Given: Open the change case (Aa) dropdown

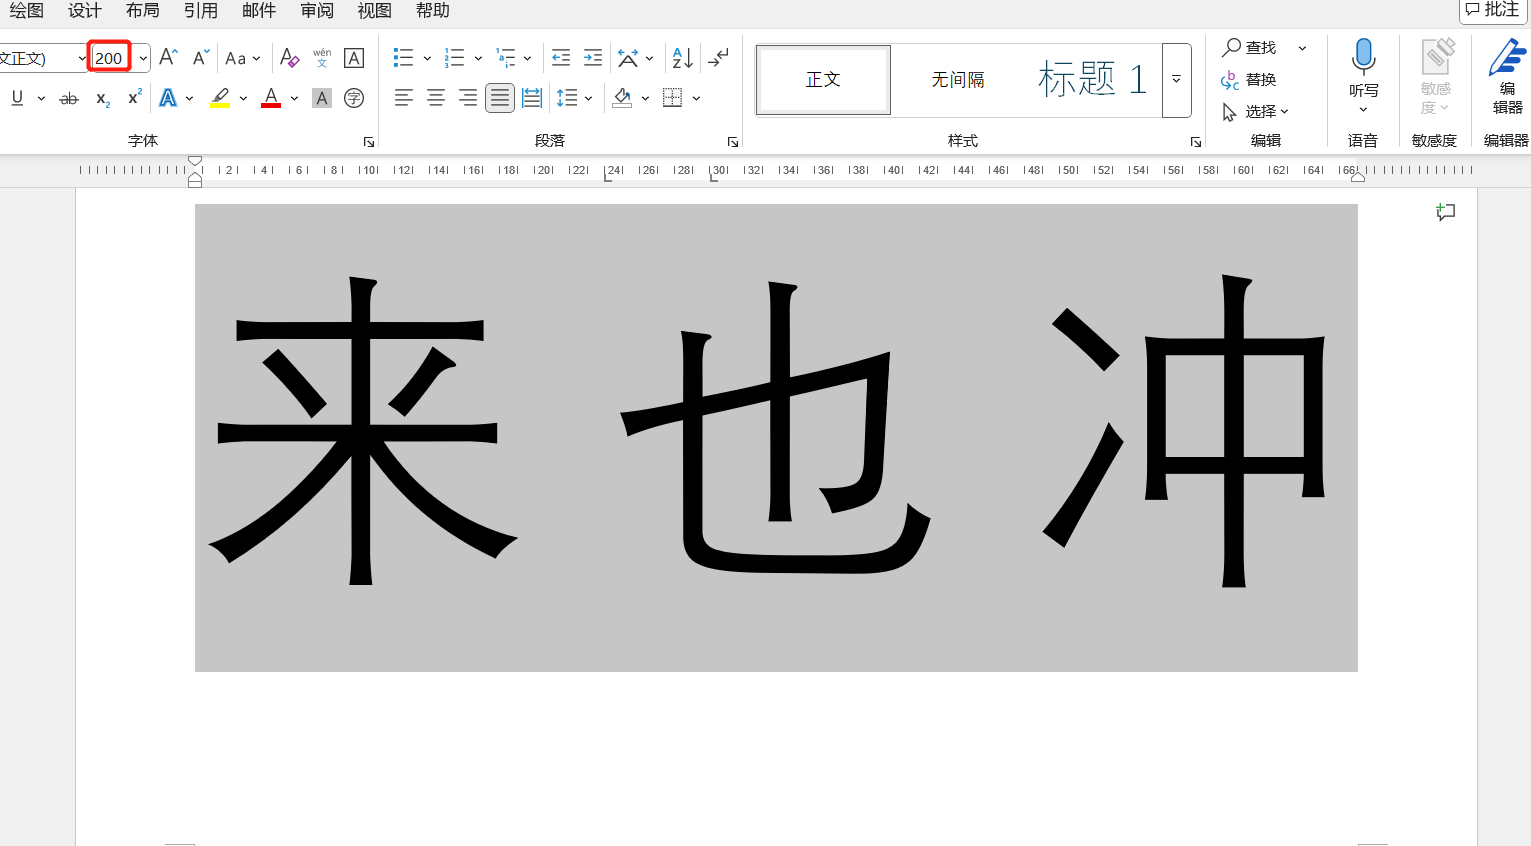Looking at the screenshot, I should (242, 58).
